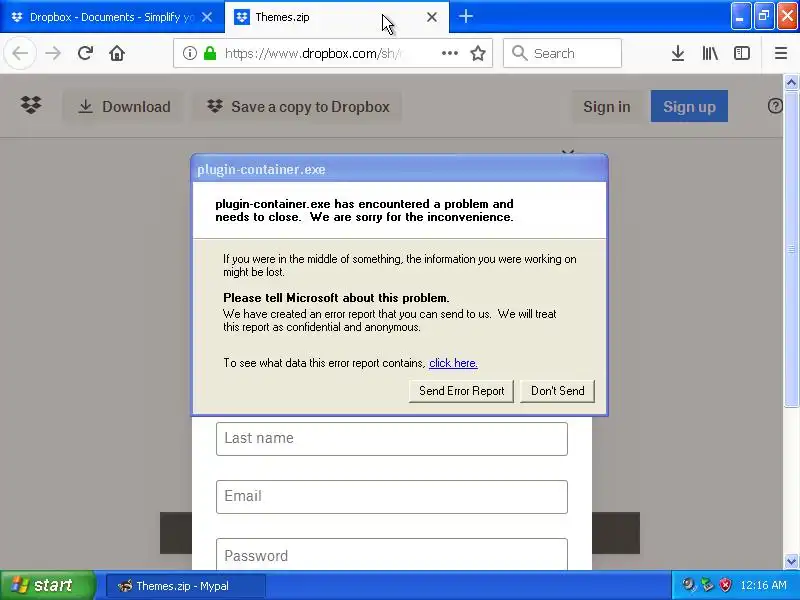Select Themes.zip - Mypal taskbar item
Image resolution: width=800 pixels, height=600 pixels.
point(185,586)
